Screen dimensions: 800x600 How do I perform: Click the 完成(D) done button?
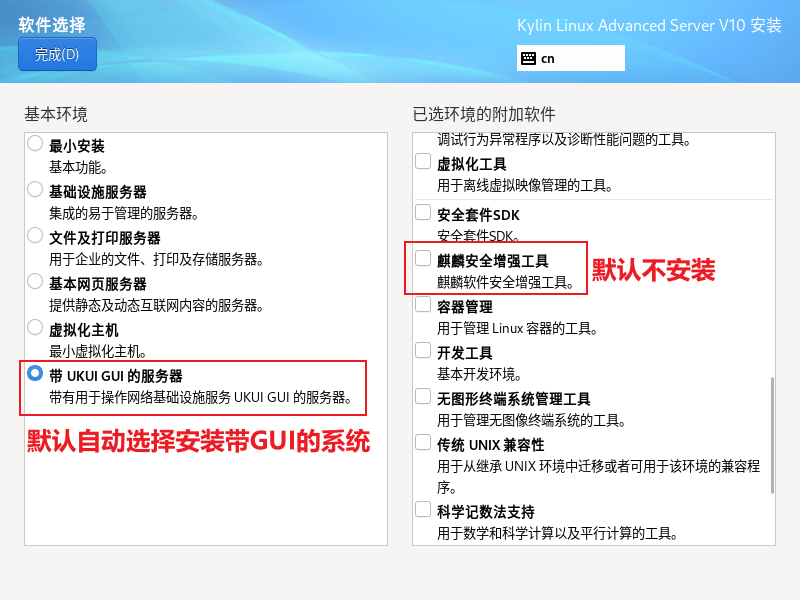click(57, 54)
